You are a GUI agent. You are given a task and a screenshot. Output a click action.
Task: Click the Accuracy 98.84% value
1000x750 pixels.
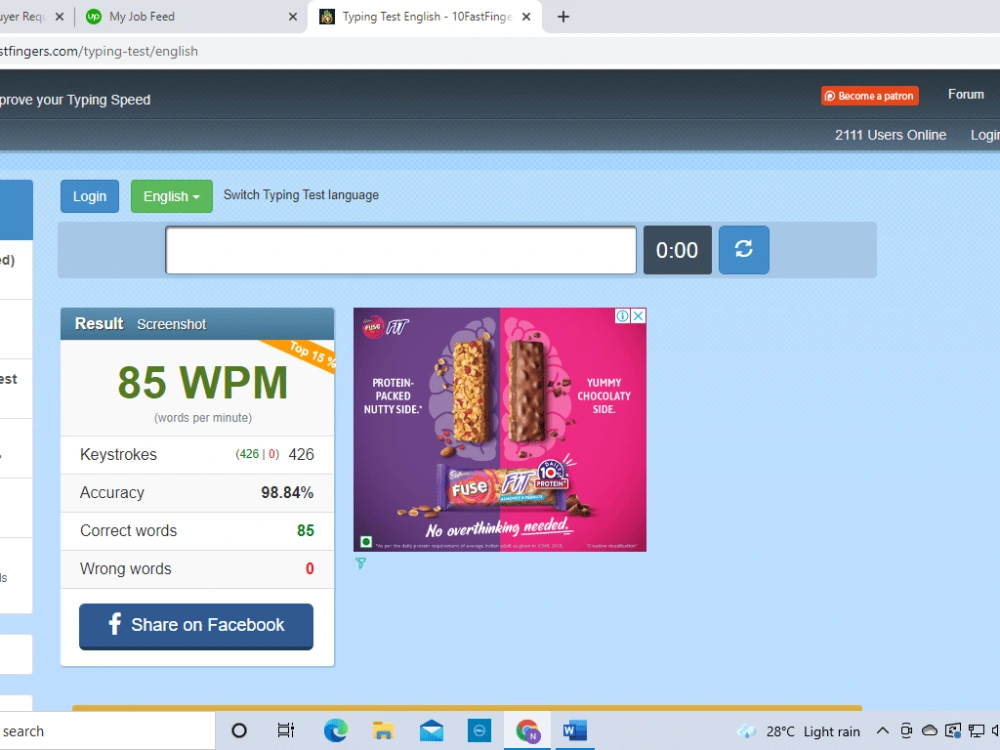(x=287, y=492)
